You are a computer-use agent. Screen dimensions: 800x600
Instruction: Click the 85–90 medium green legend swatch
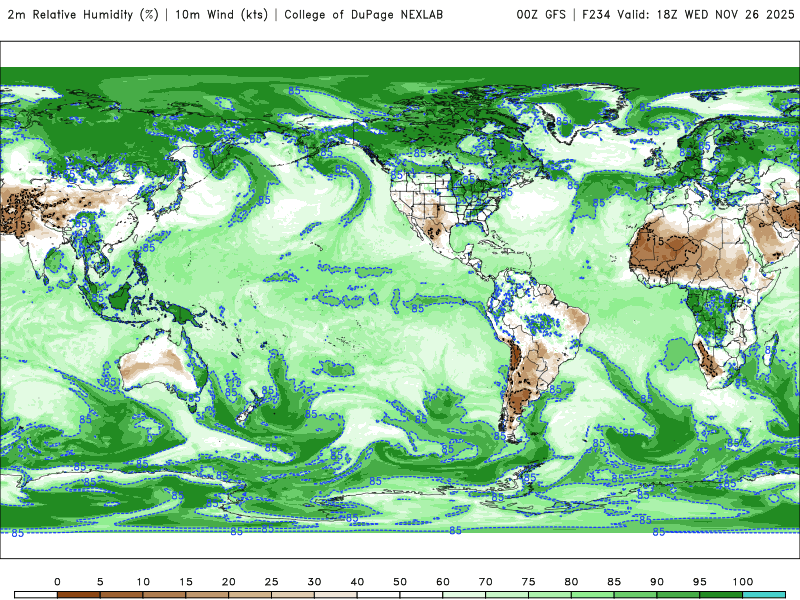point(636,595)
